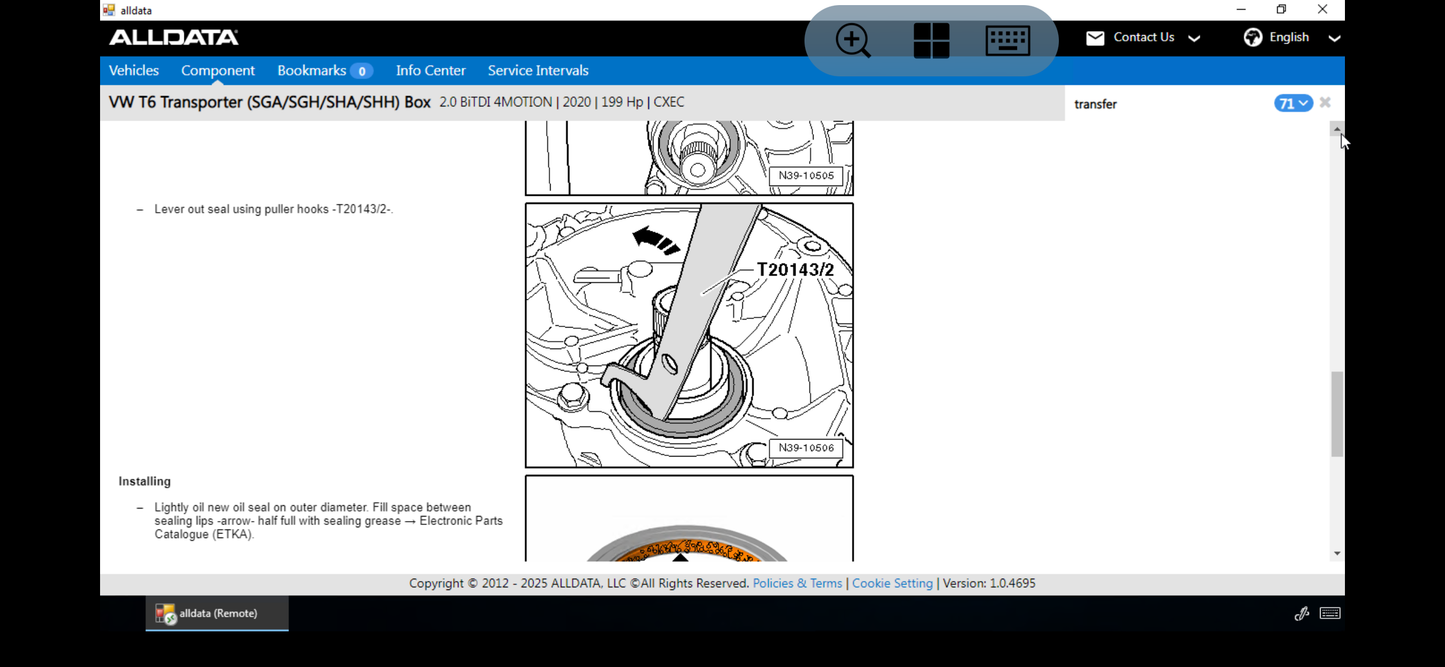Open the Cookie Setting link
This screenshot has height=667, width=1445.
pos(892,583)
